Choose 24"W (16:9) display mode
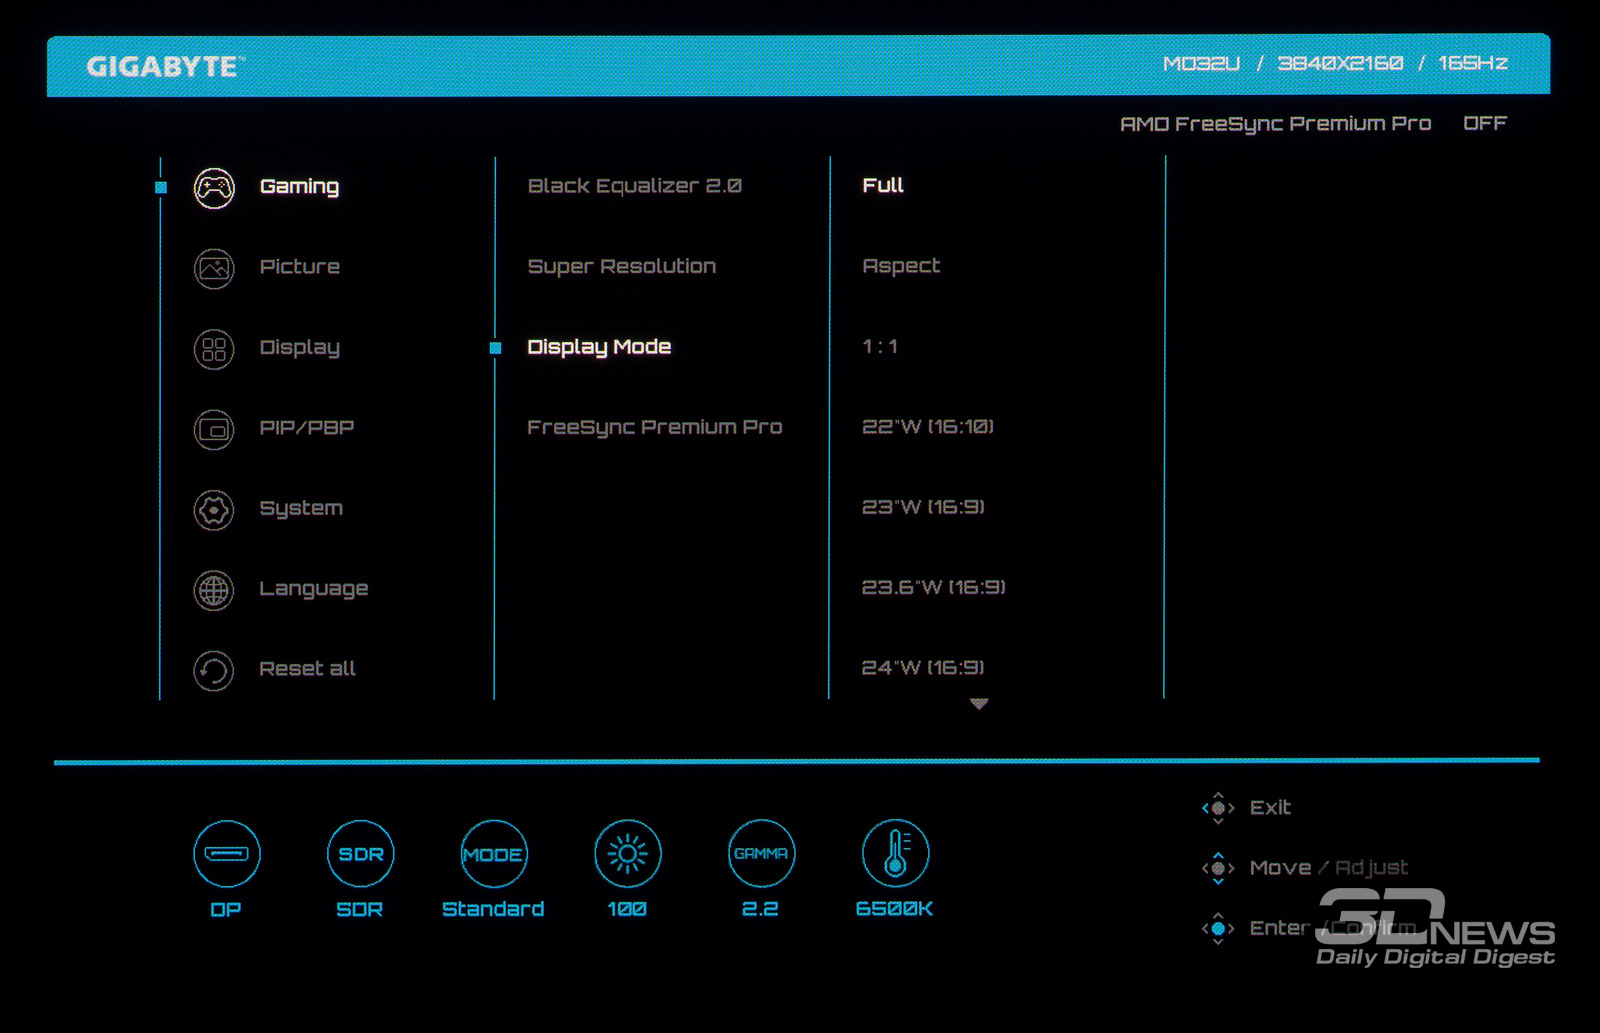The width and height of the screenshot is (1600, 1033). [923, 667]
